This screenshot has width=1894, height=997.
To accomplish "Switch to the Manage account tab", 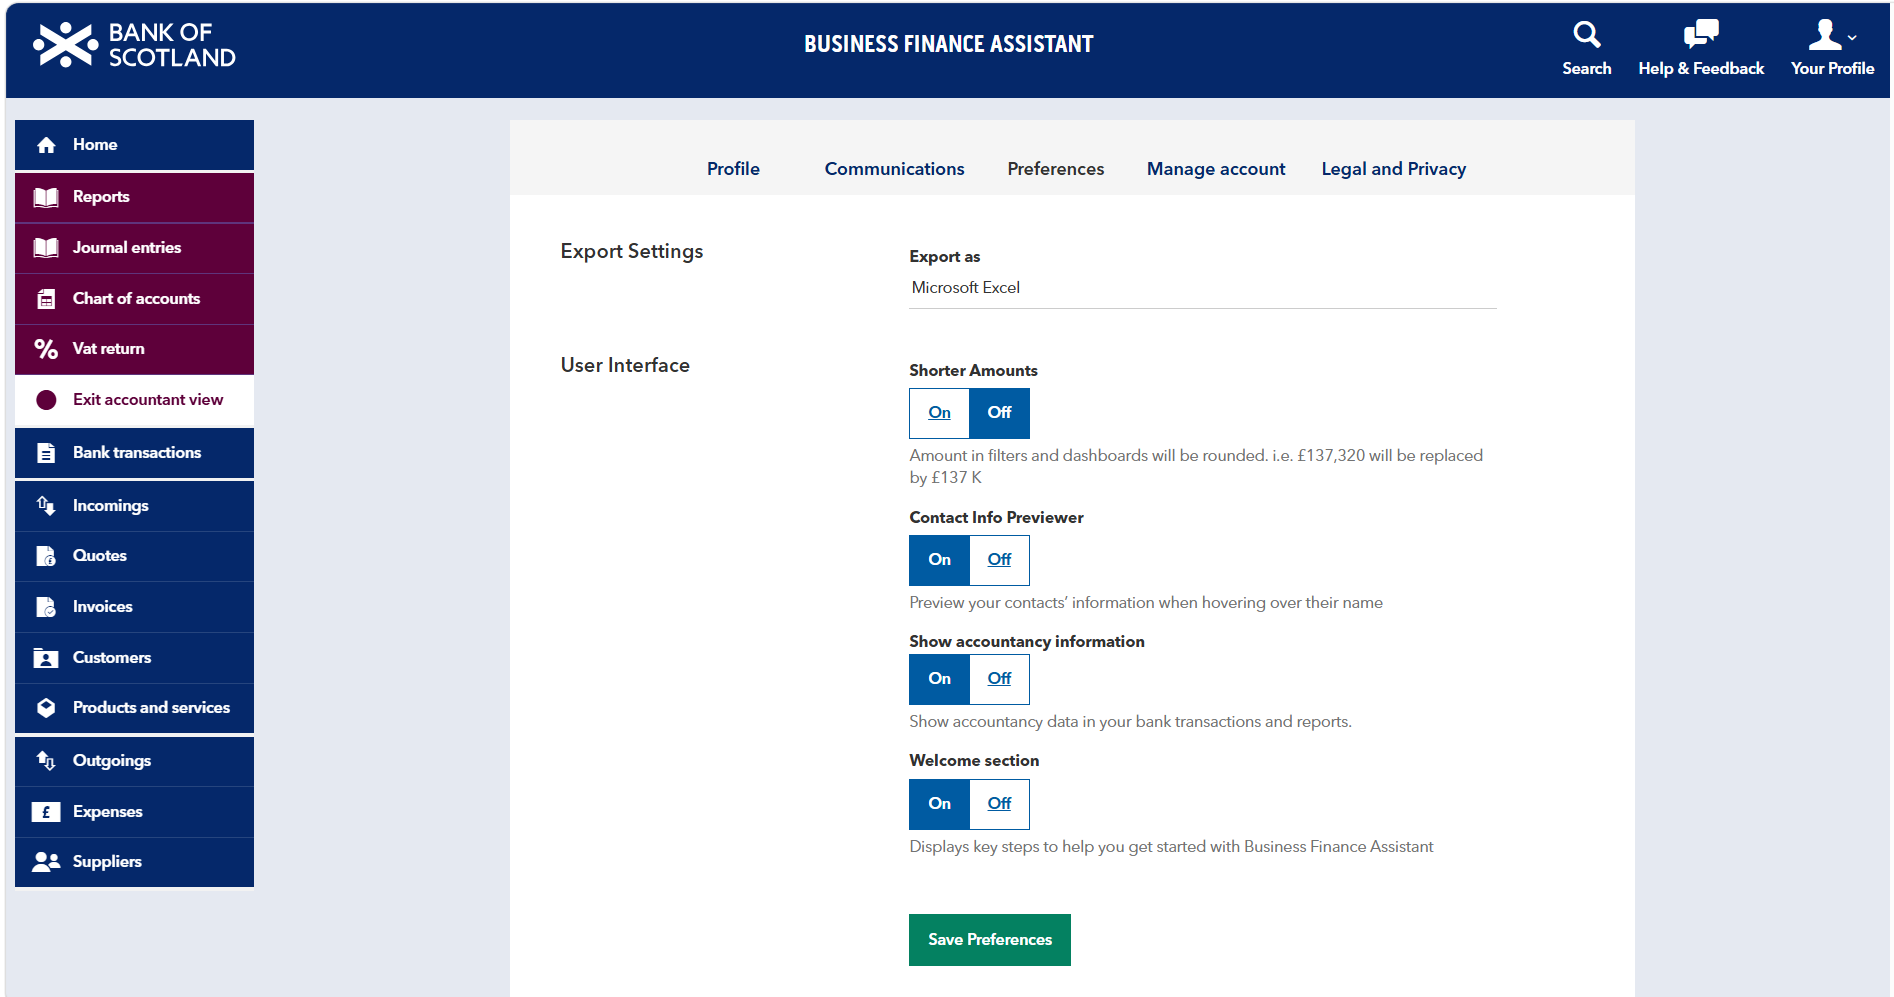I will point(1216,169).
